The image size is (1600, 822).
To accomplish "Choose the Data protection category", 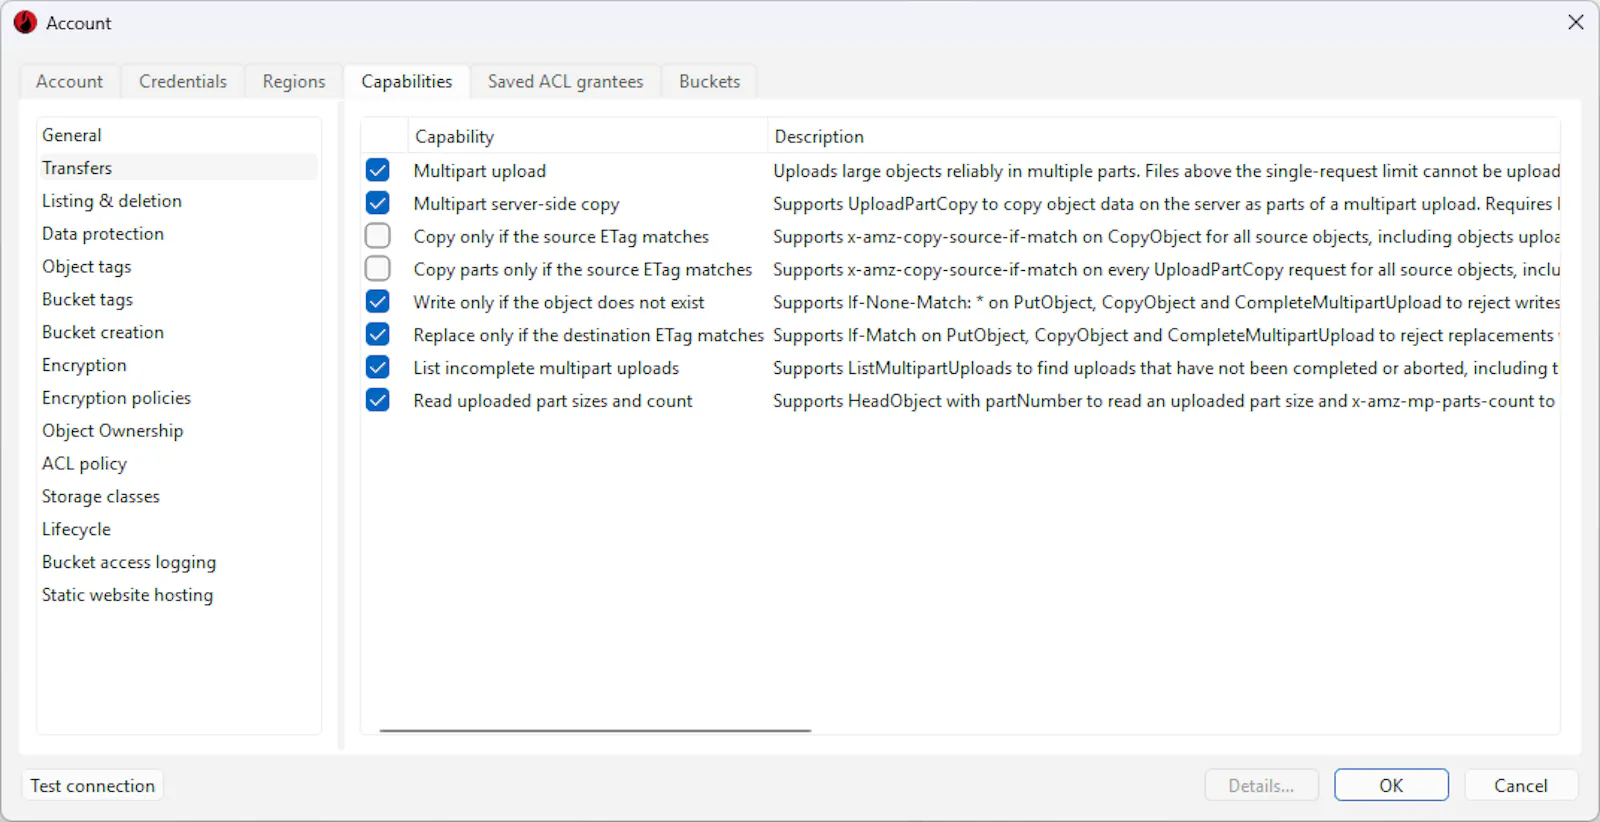I will point(178,234).
